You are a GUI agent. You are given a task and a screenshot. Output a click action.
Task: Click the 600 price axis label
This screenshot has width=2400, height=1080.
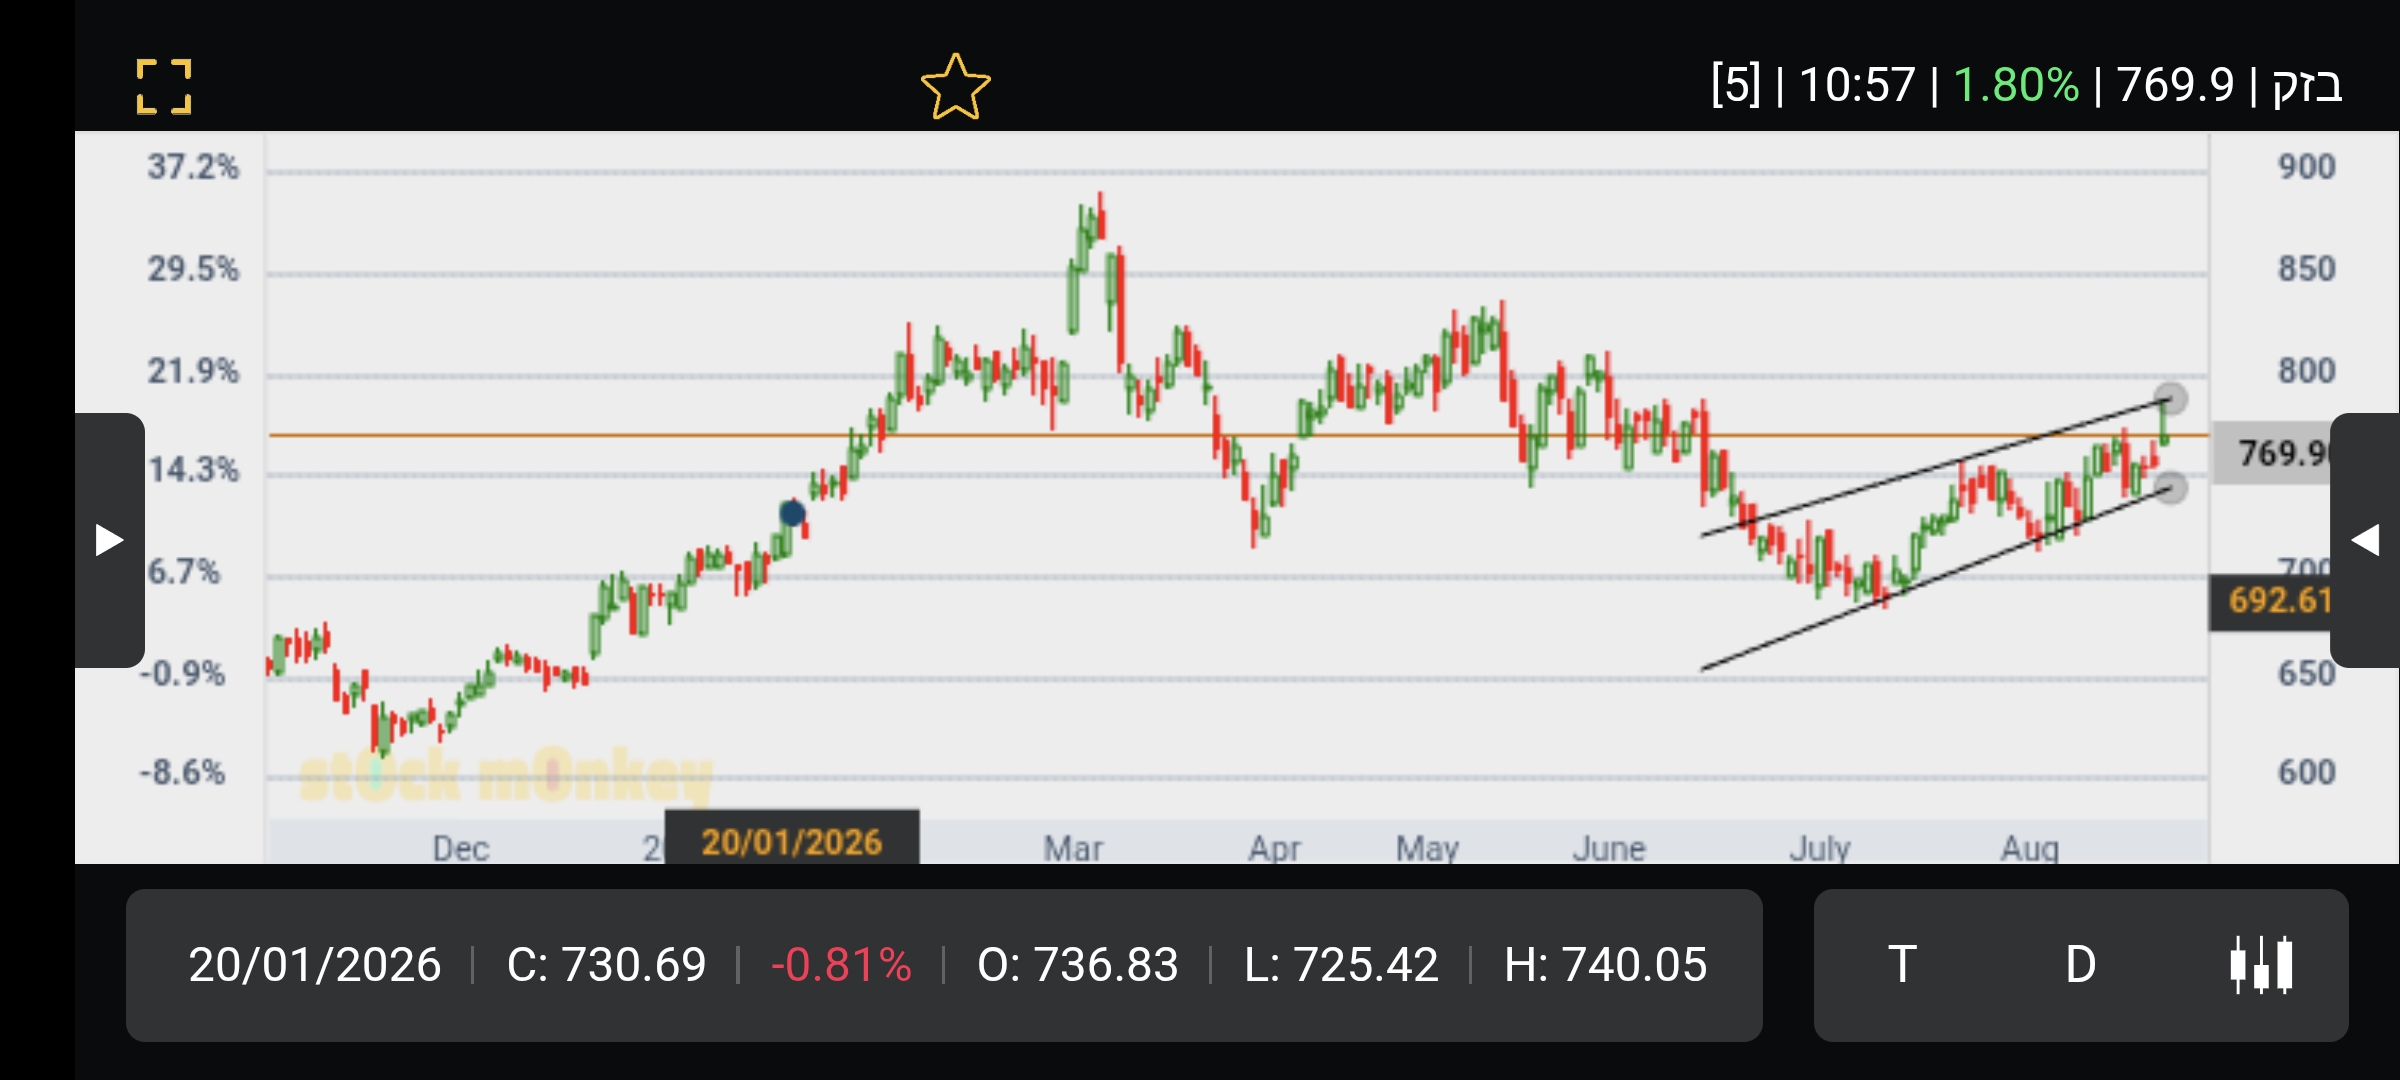[2306, 772]
